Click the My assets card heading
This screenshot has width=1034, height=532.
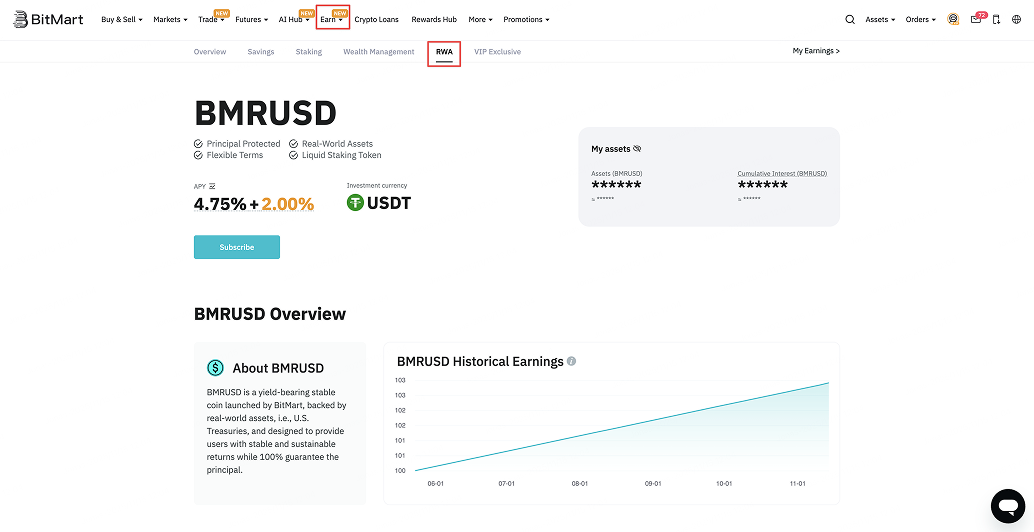click(x=611, y=149)
